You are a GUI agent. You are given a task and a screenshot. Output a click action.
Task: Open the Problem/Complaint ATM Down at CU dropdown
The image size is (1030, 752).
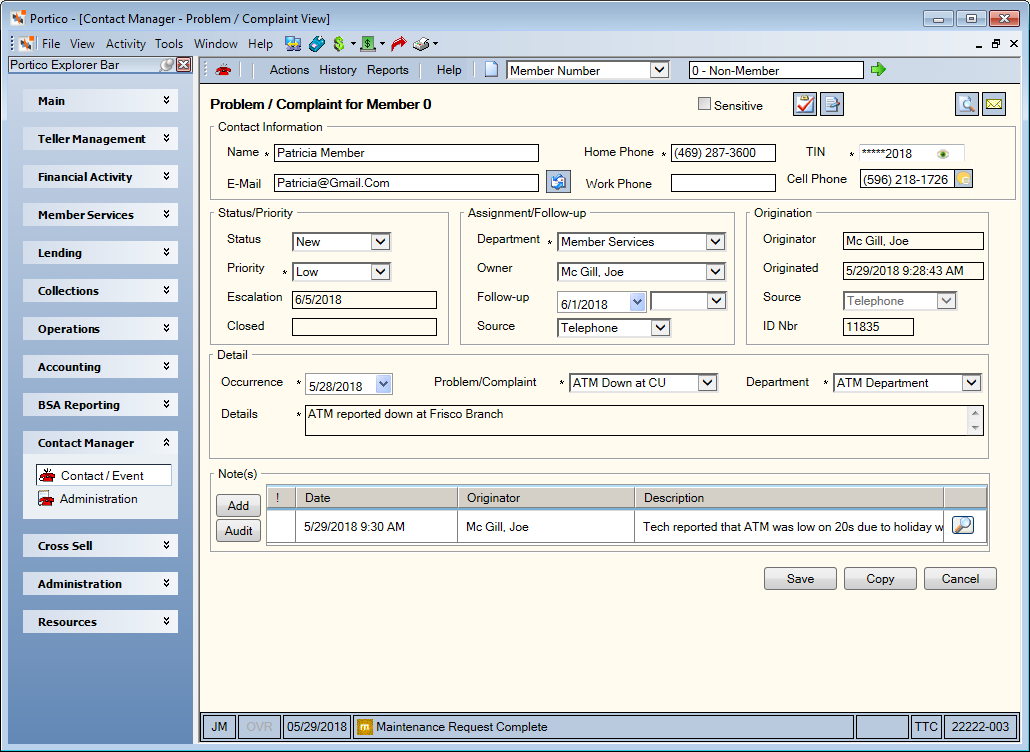707,382
